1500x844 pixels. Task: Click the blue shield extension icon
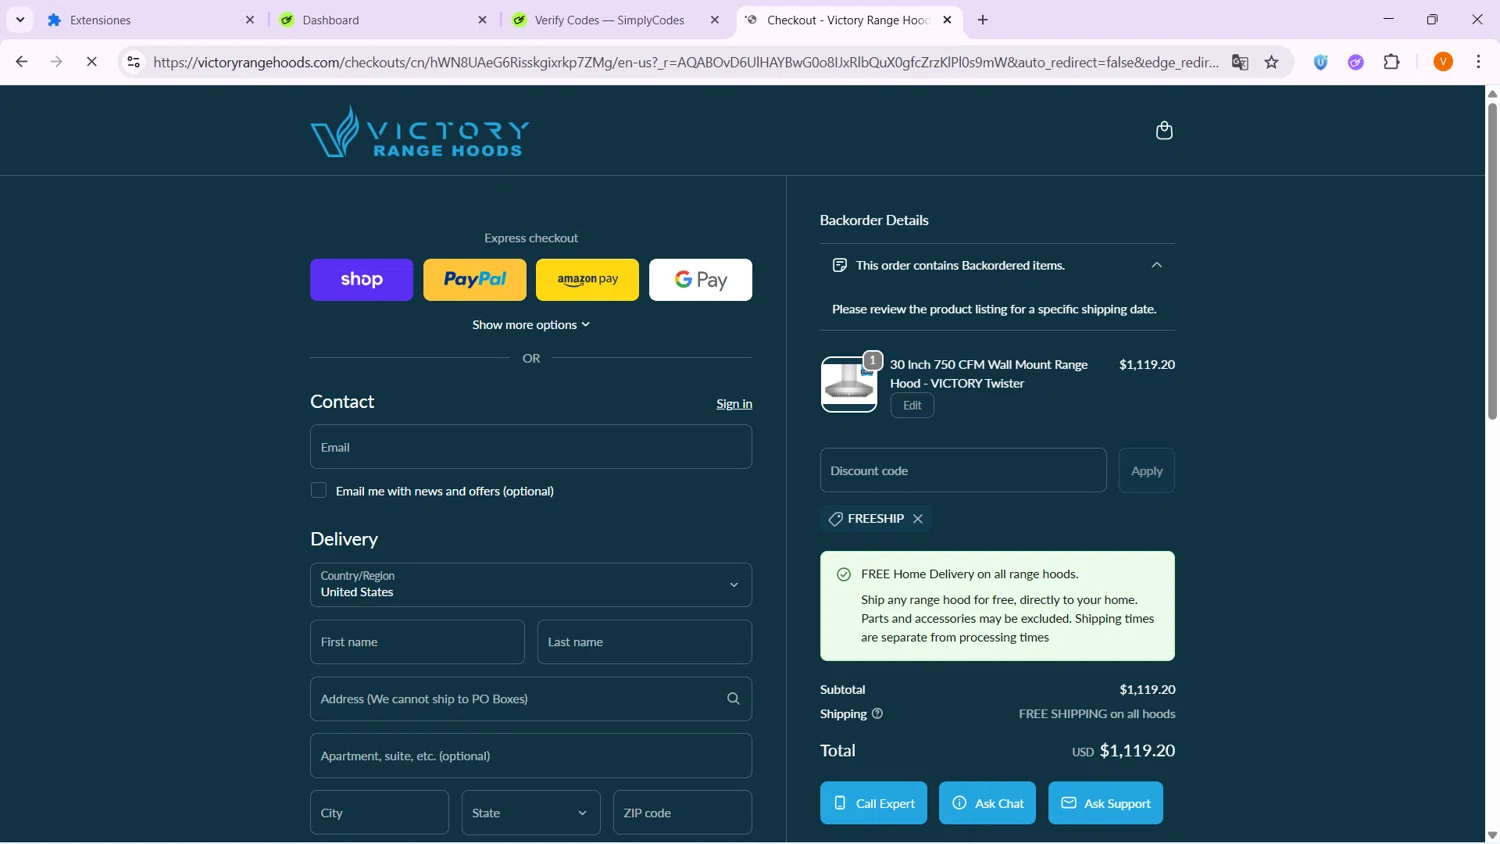(1321, 62)
